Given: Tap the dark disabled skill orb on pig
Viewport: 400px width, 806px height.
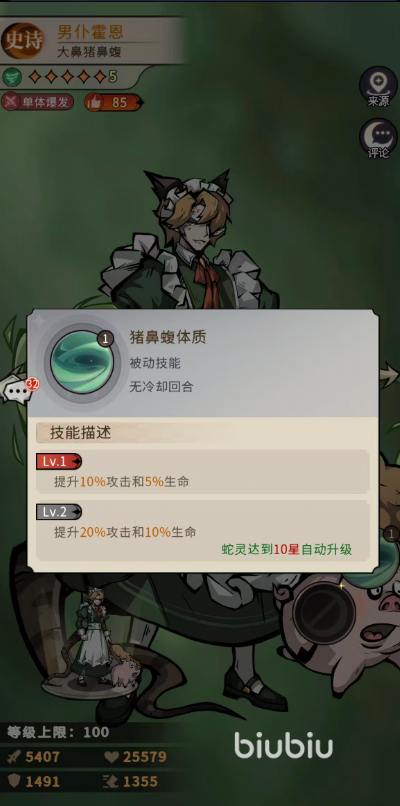Looking at the screenshot, I should click(324, 612).
